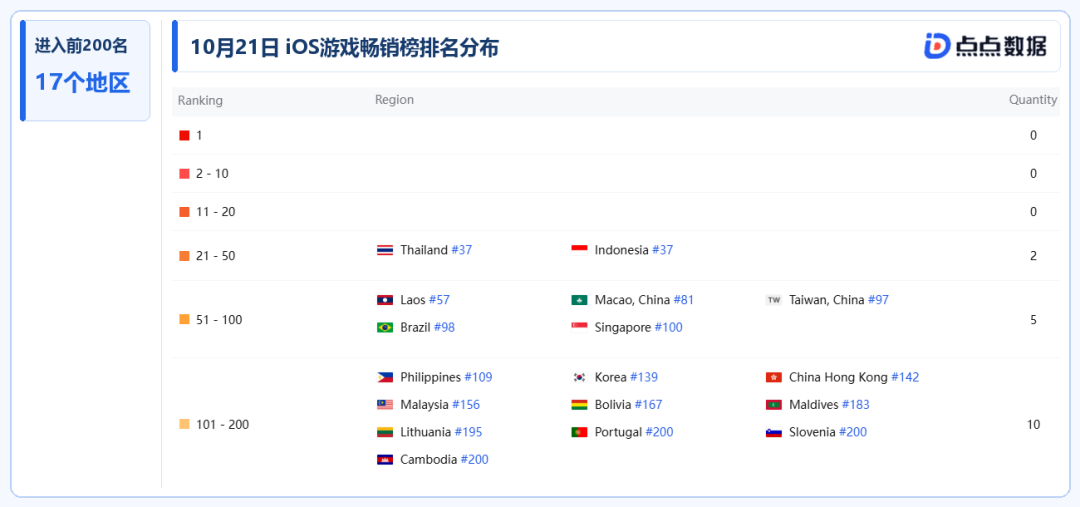Click the Korea flag icon
The height and width of the screenshot is (507, 1080).
pyautogui.click(x=579, y=377)
